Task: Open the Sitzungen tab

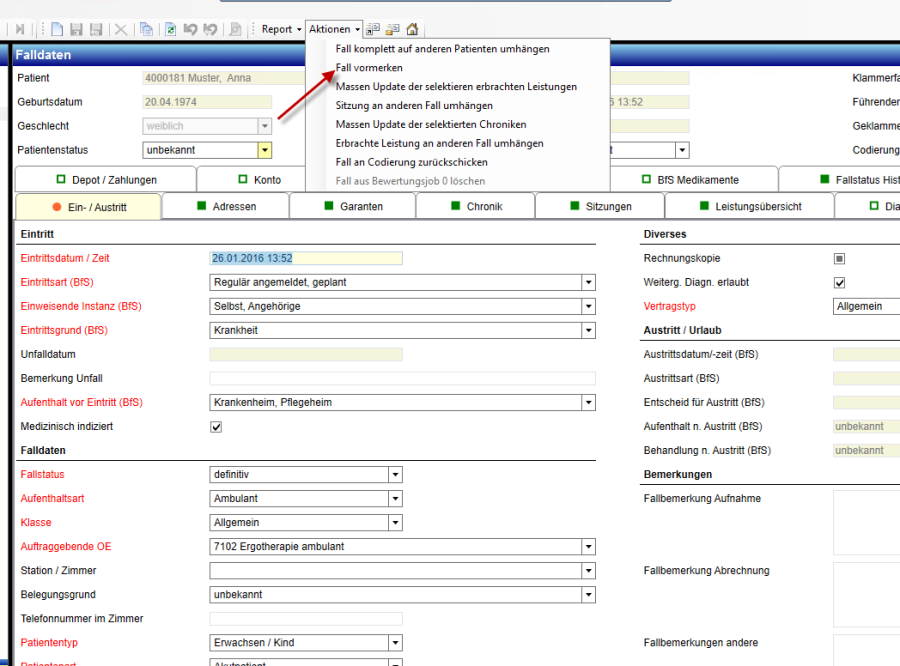Action: coord(600,207)
